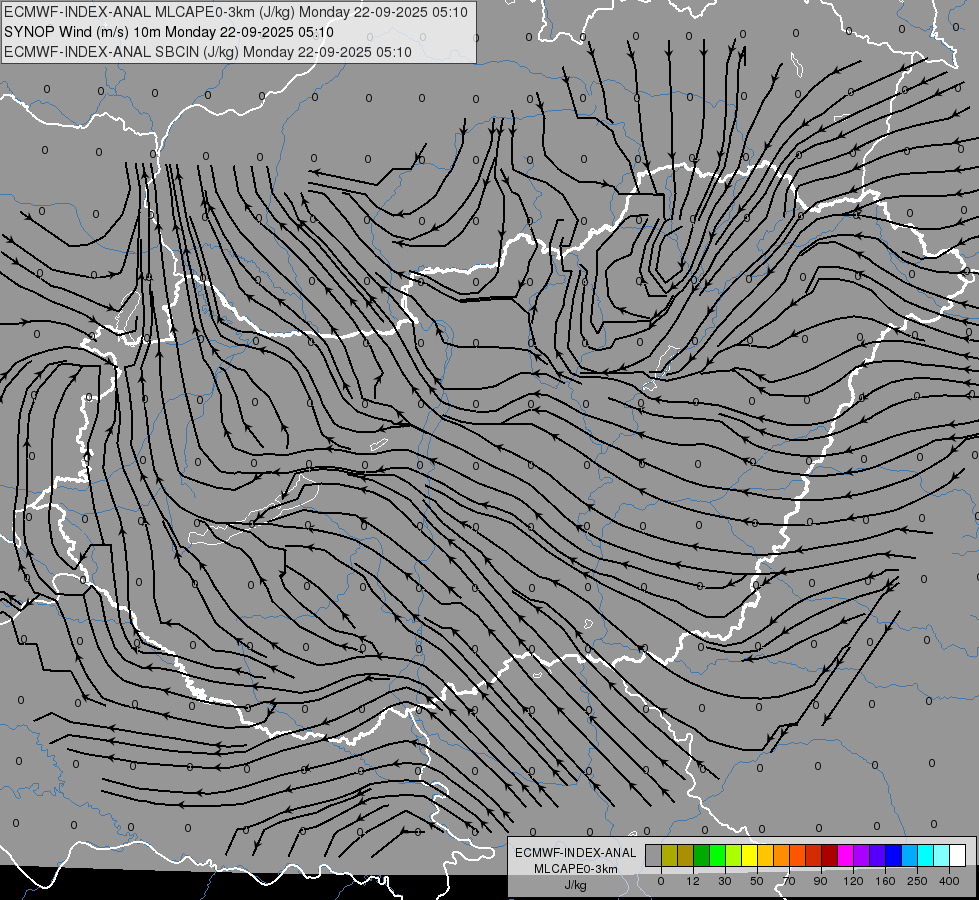Select the olive legend swatch

pos(670,855)
